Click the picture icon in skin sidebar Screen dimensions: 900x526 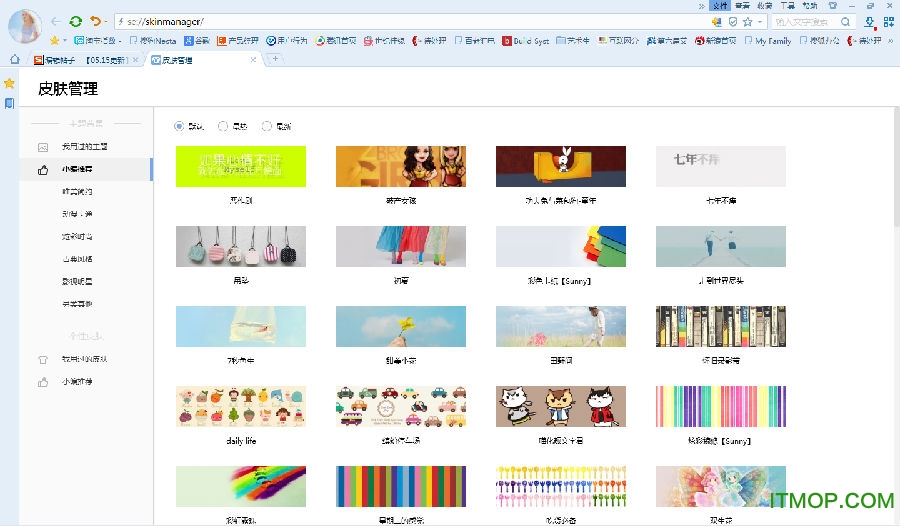tap(43, 147)
